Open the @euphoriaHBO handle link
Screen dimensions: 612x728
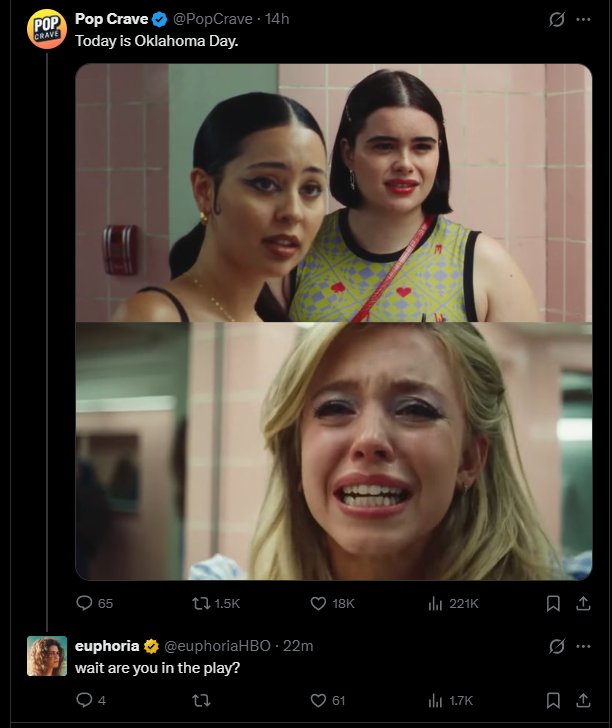(217, 646)
